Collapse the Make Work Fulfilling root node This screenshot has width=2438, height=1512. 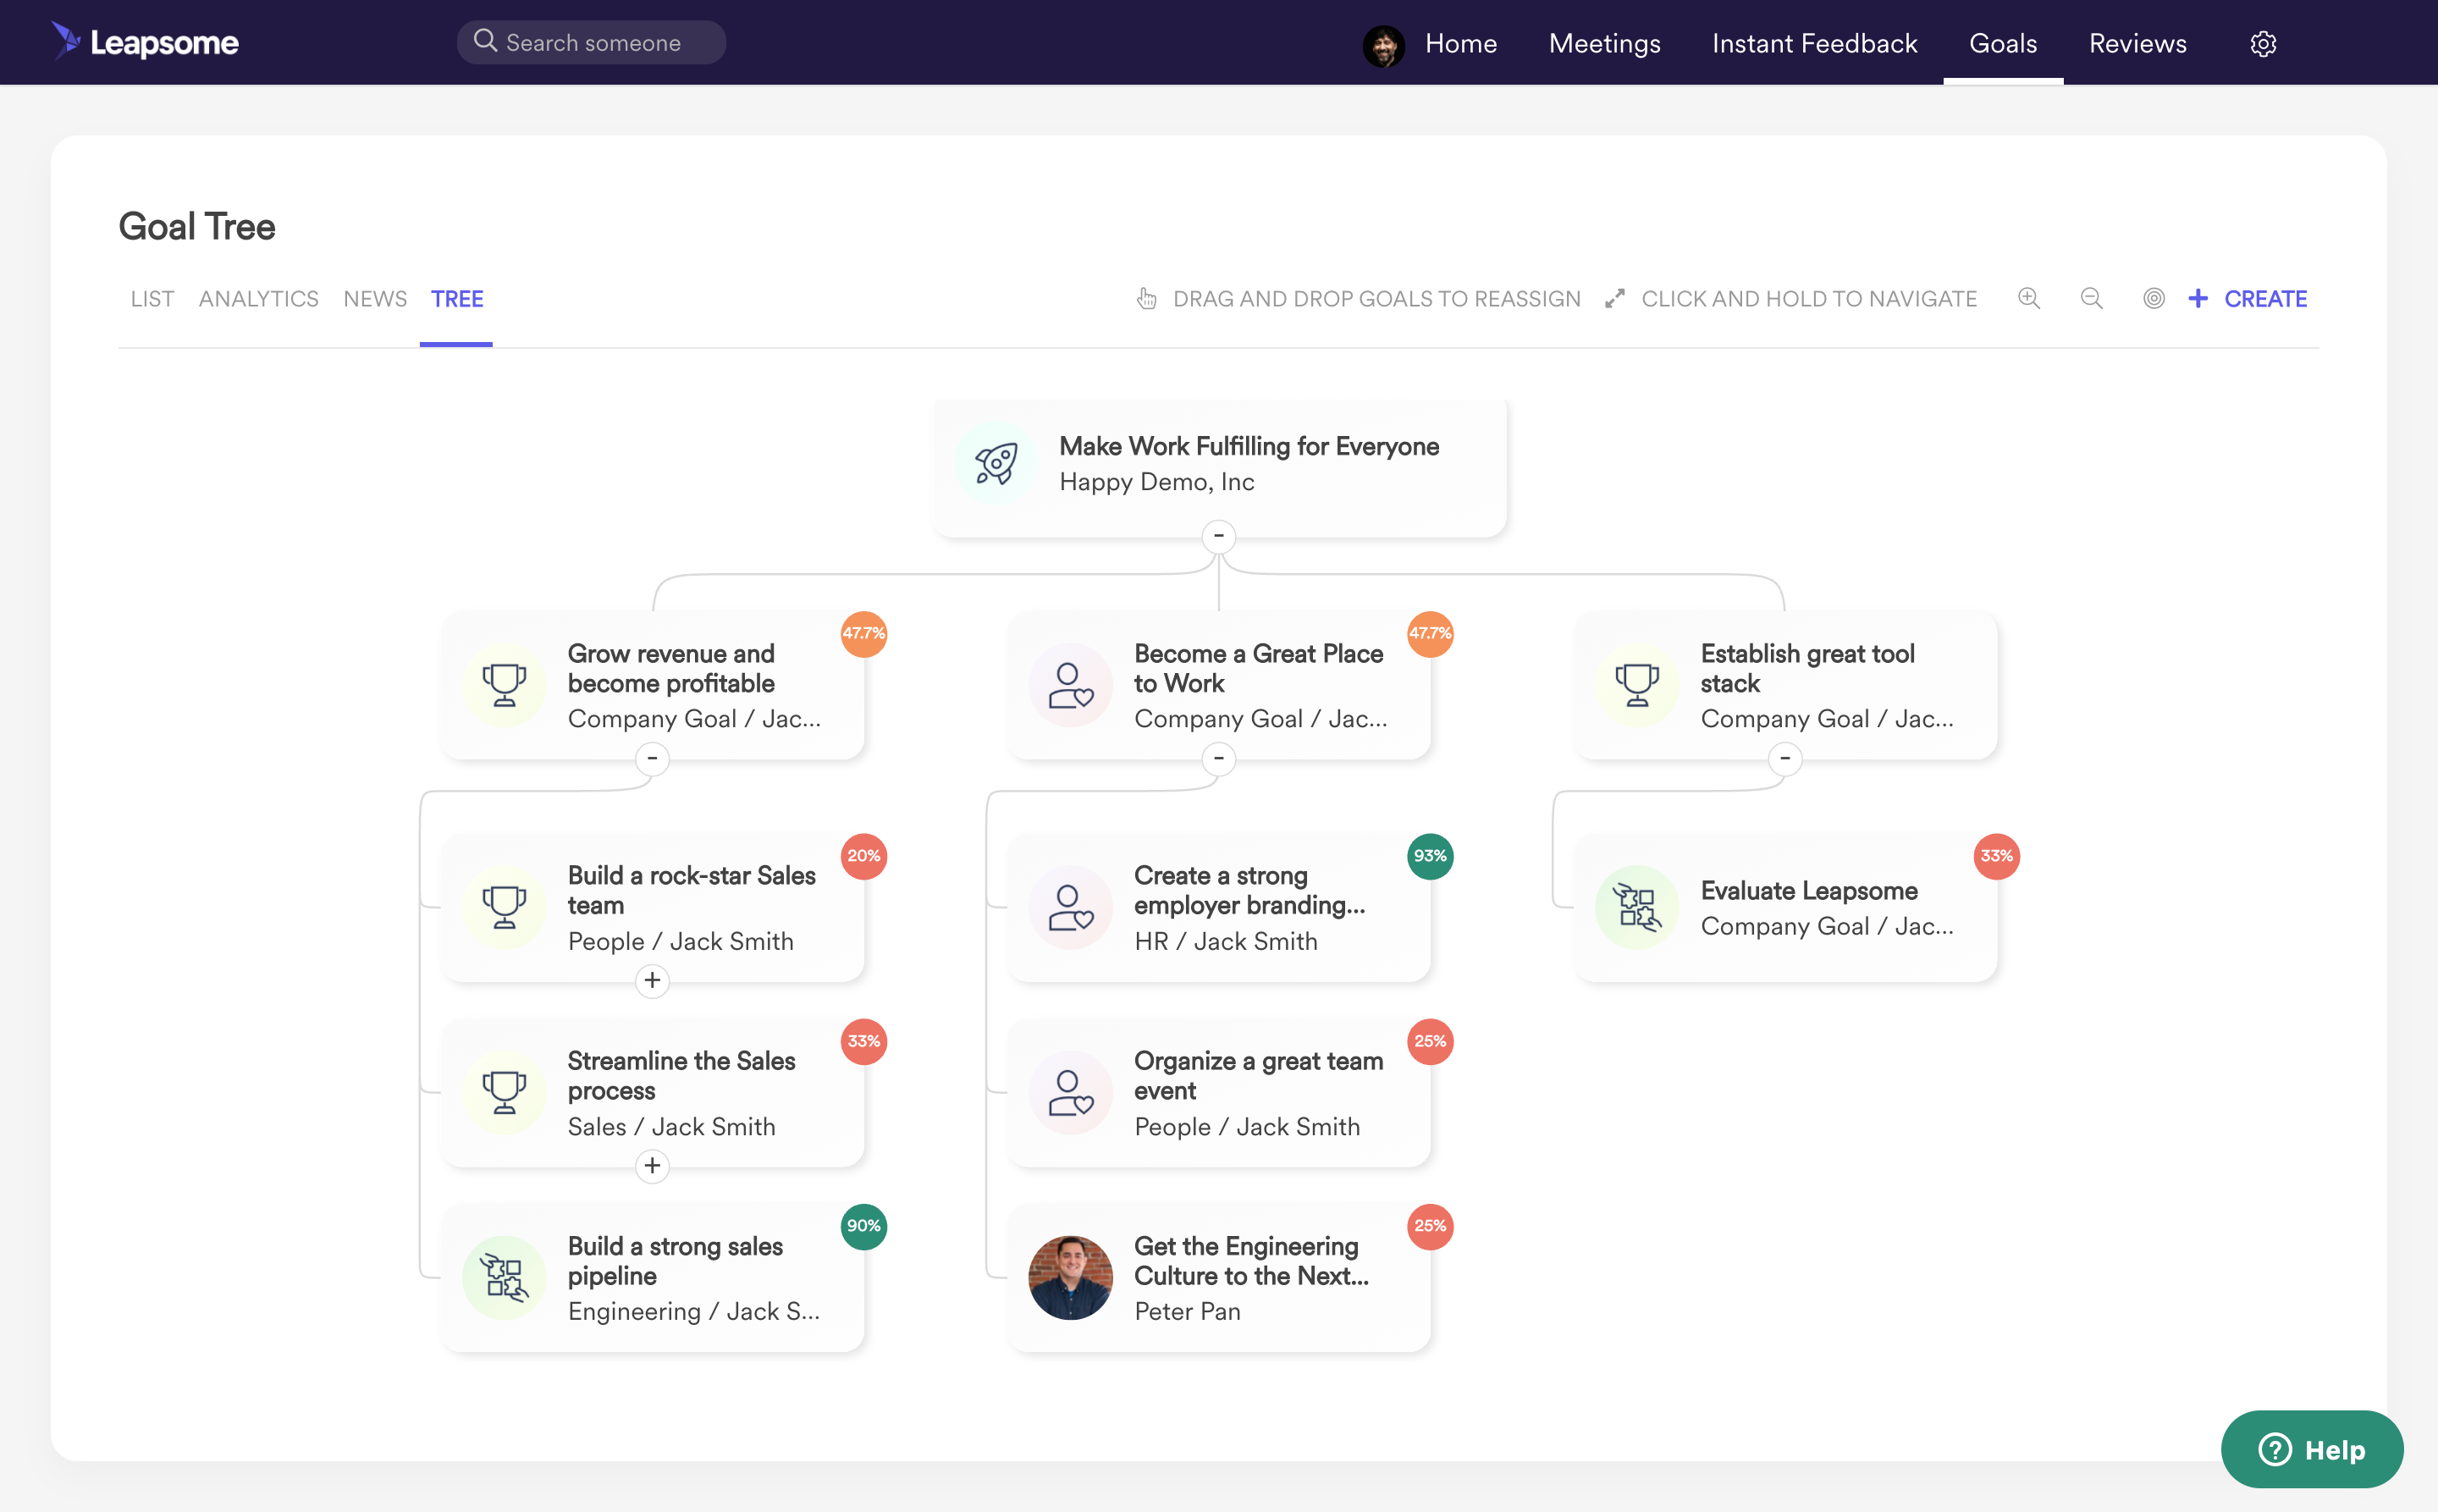tap(1218, 536)
